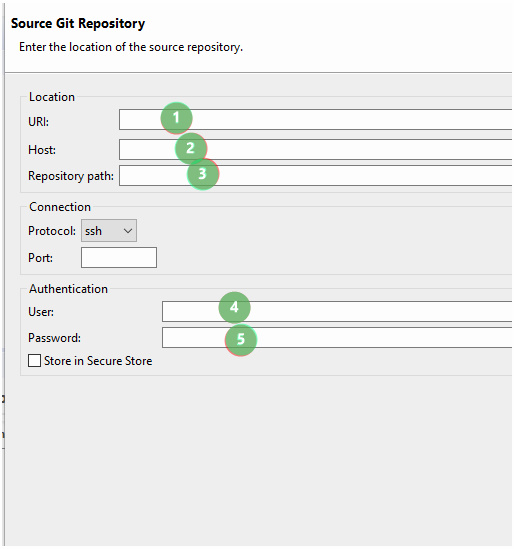Click the green number 1 marker
The image size is (514, 549).
coord(176,118)
